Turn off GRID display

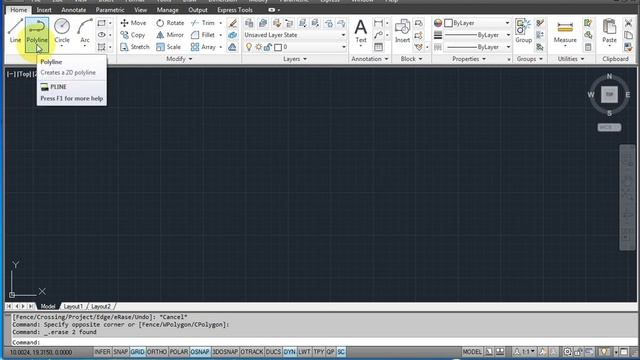click(x=138, y=352)
